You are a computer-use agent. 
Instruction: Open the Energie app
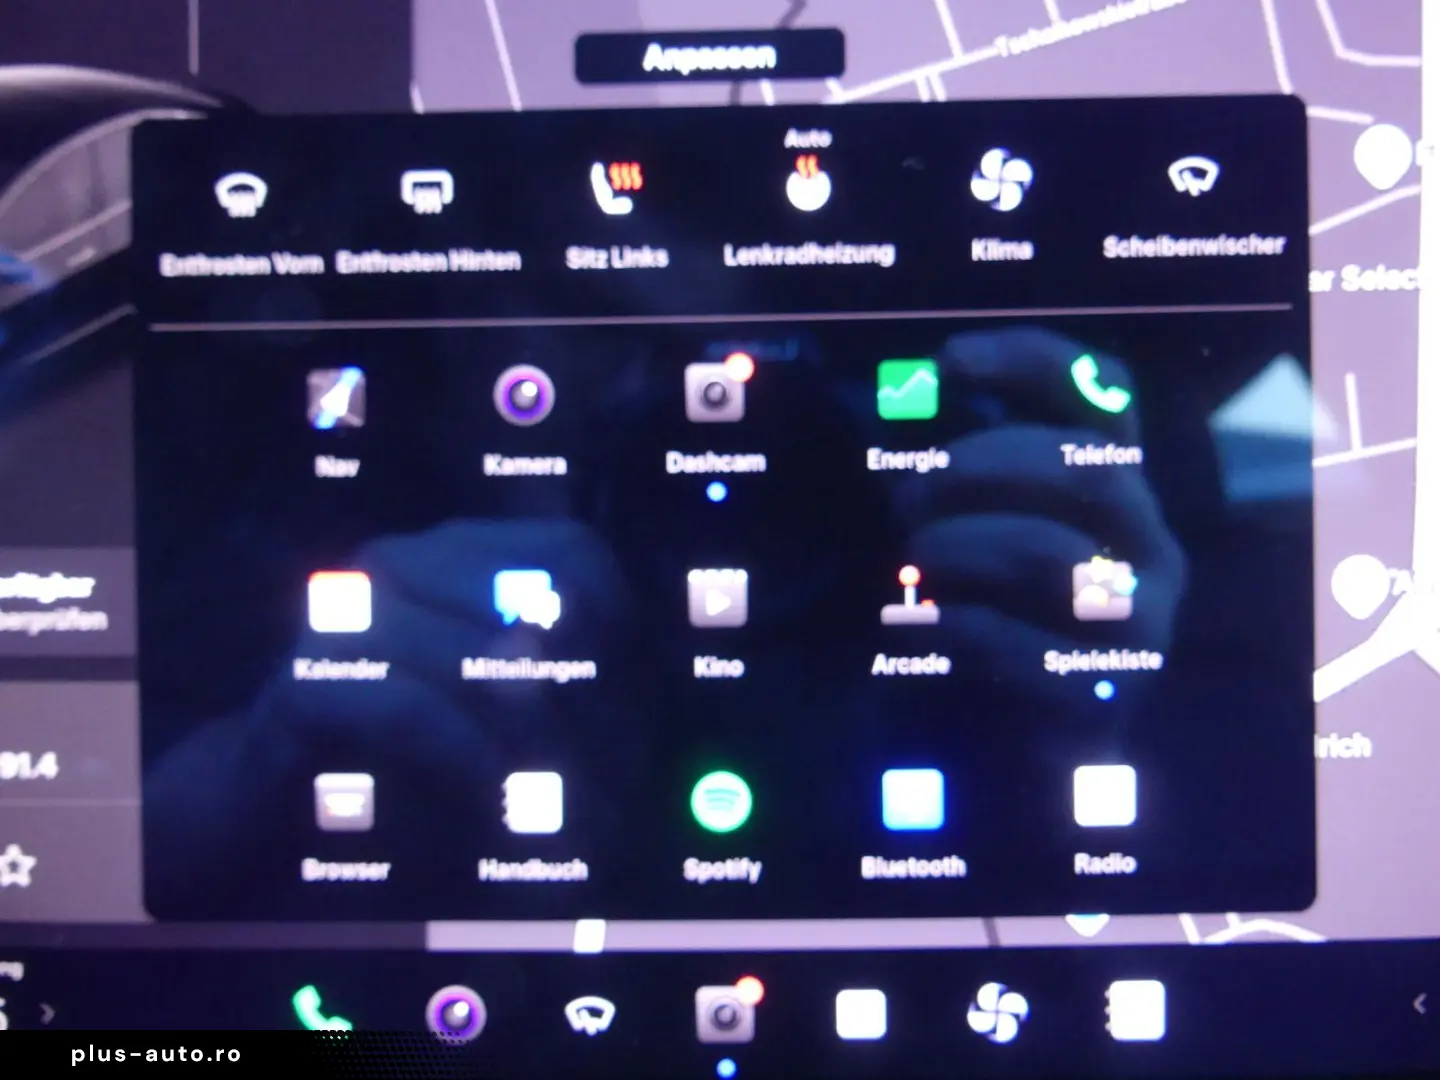(x=907, y=390)
